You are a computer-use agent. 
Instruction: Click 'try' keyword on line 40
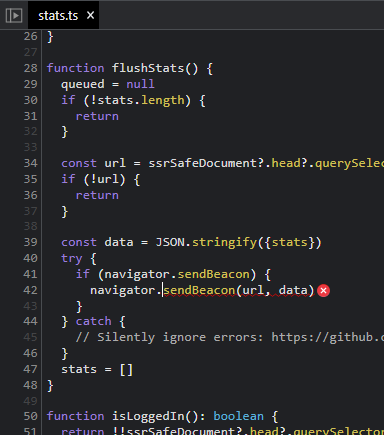click(x=72, y=258)
